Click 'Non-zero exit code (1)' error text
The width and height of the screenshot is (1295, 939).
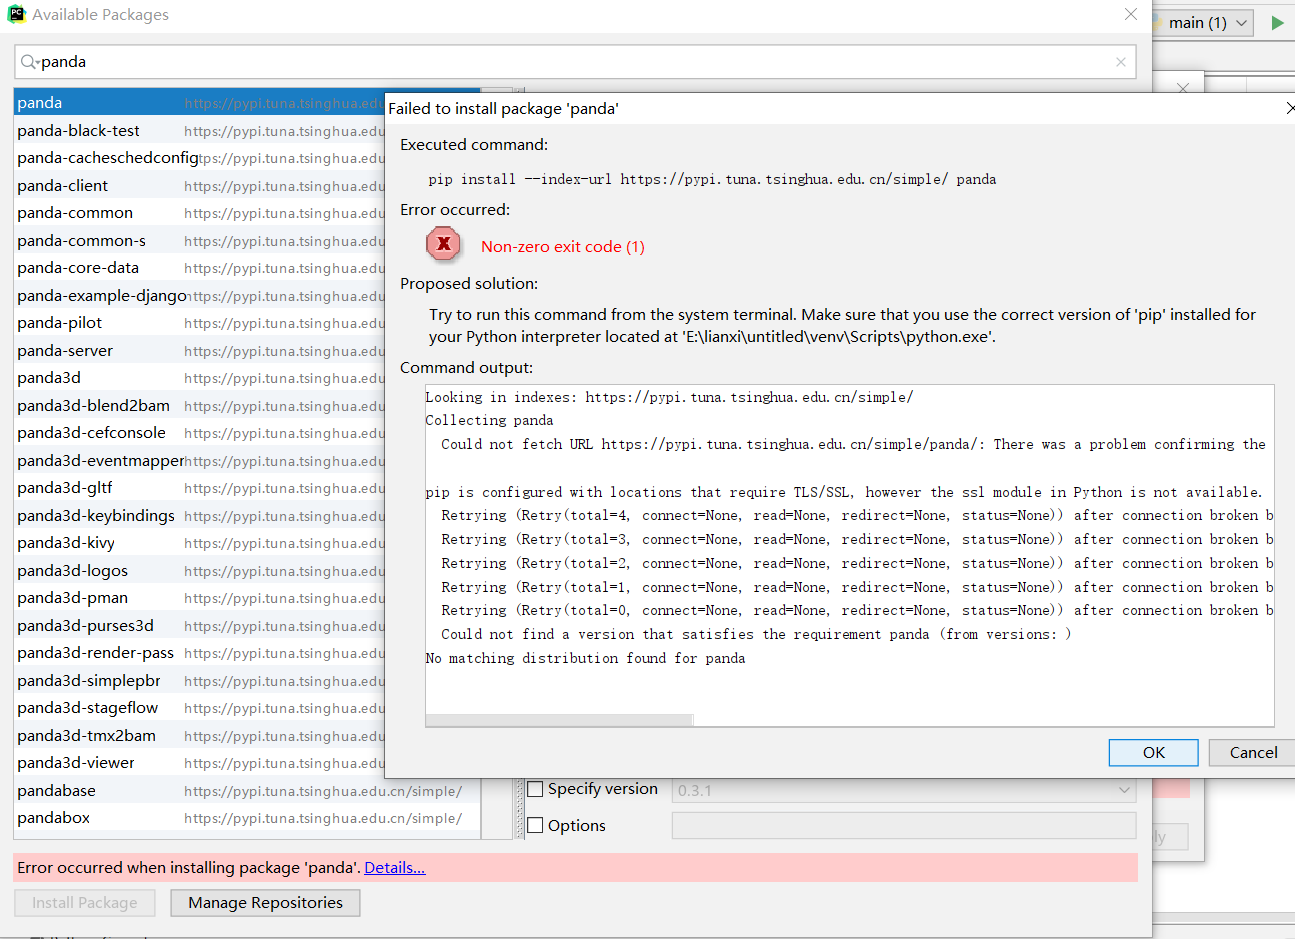point(563,247)
